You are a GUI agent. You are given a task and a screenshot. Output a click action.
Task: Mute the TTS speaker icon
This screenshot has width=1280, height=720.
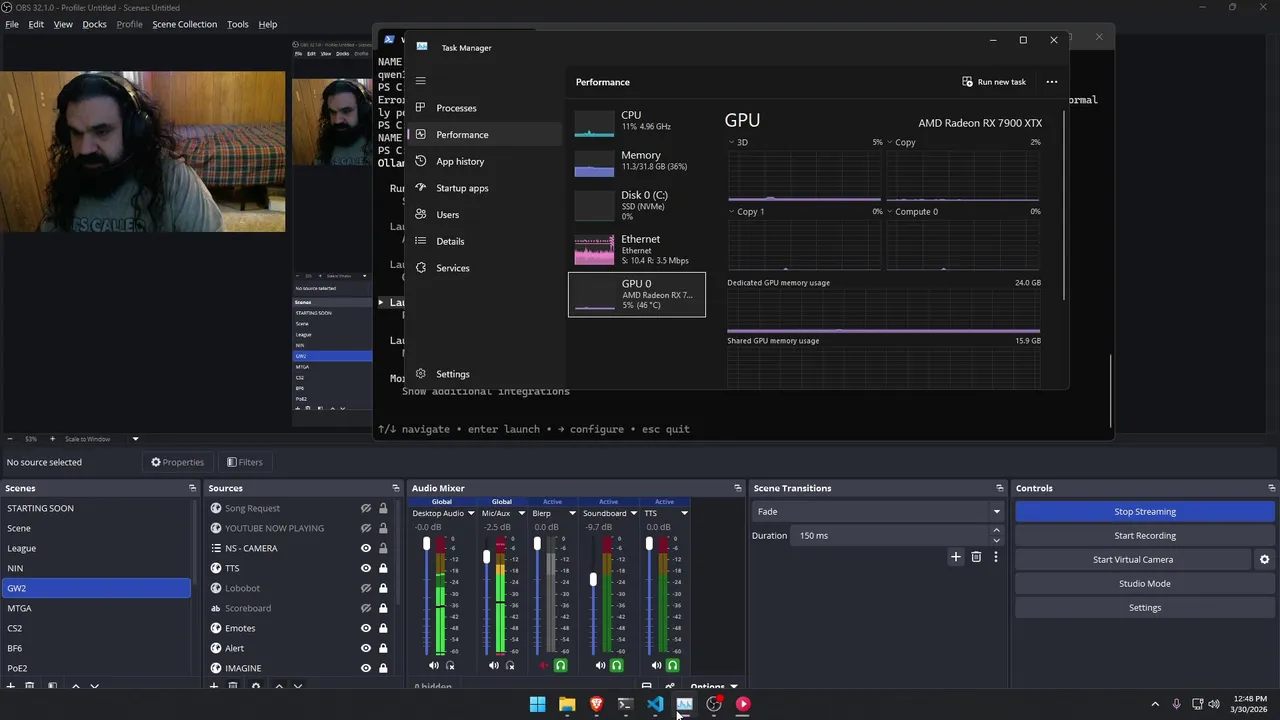pos(656,665)
